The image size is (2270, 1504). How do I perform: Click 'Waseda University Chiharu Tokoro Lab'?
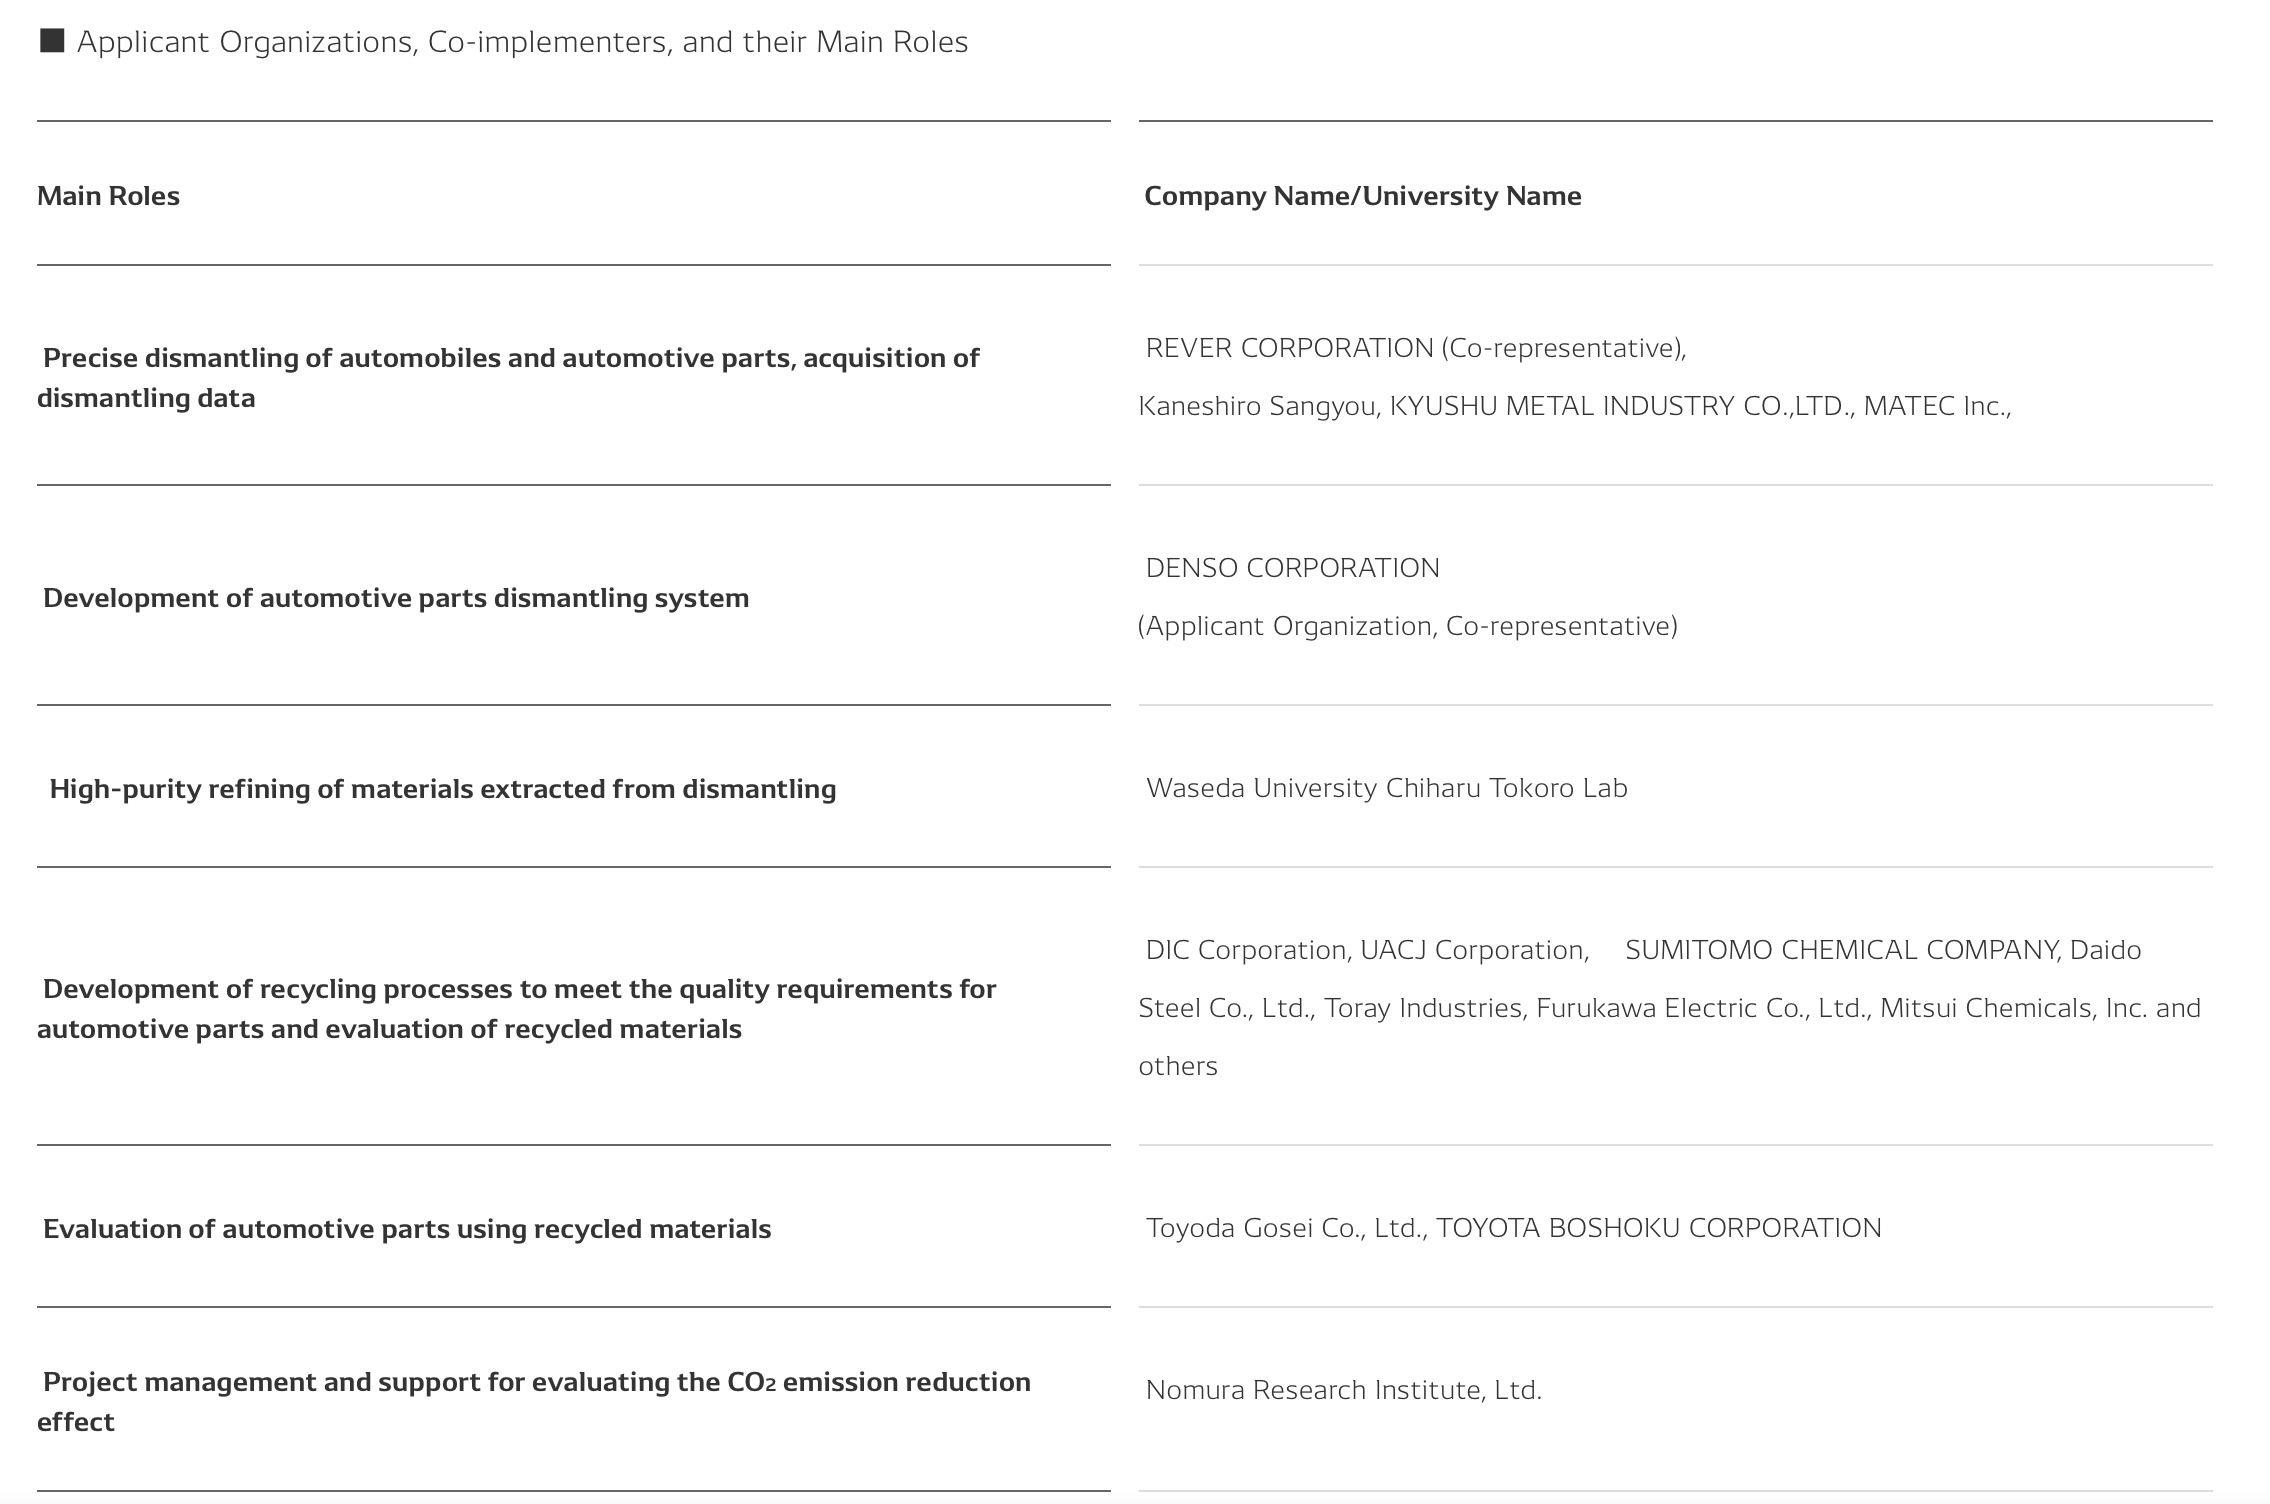pyautogui.click(x=1386, y=788)
